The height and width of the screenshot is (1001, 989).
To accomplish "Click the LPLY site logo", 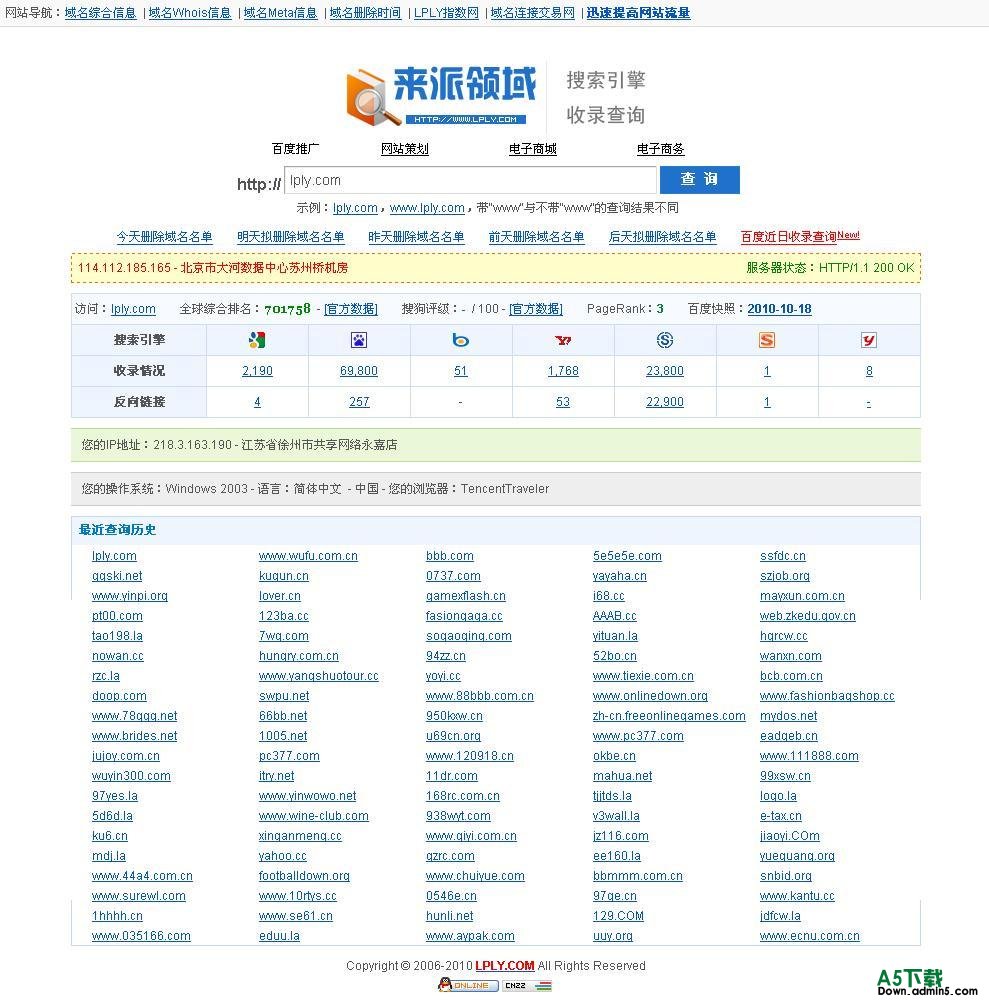I will click(x=442, y=96).
